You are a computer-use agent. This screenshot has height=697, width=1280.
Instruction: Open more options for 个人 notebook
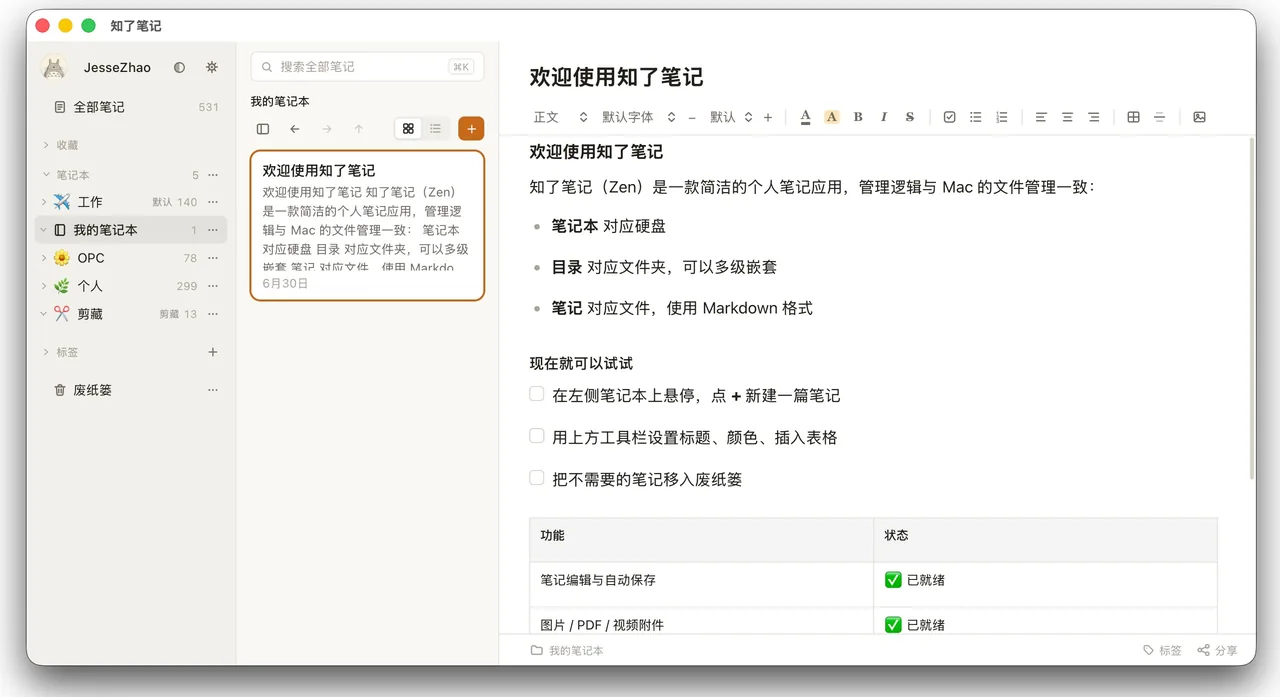[213, 286]
